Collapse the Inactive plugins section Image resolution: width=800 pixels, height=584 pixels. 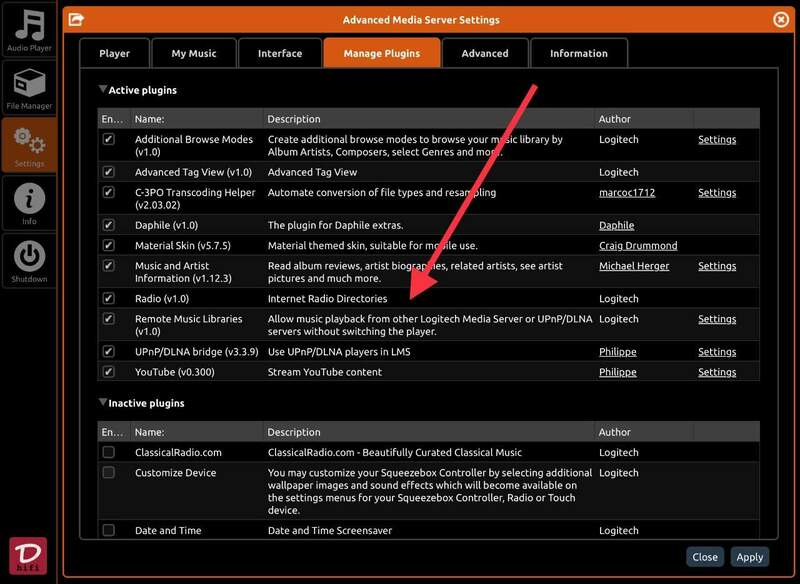coord(103,403)
